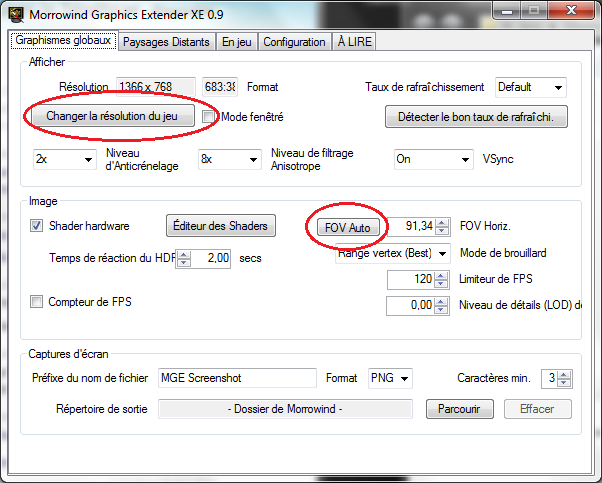Click the Parcourir button

point(460,409)
